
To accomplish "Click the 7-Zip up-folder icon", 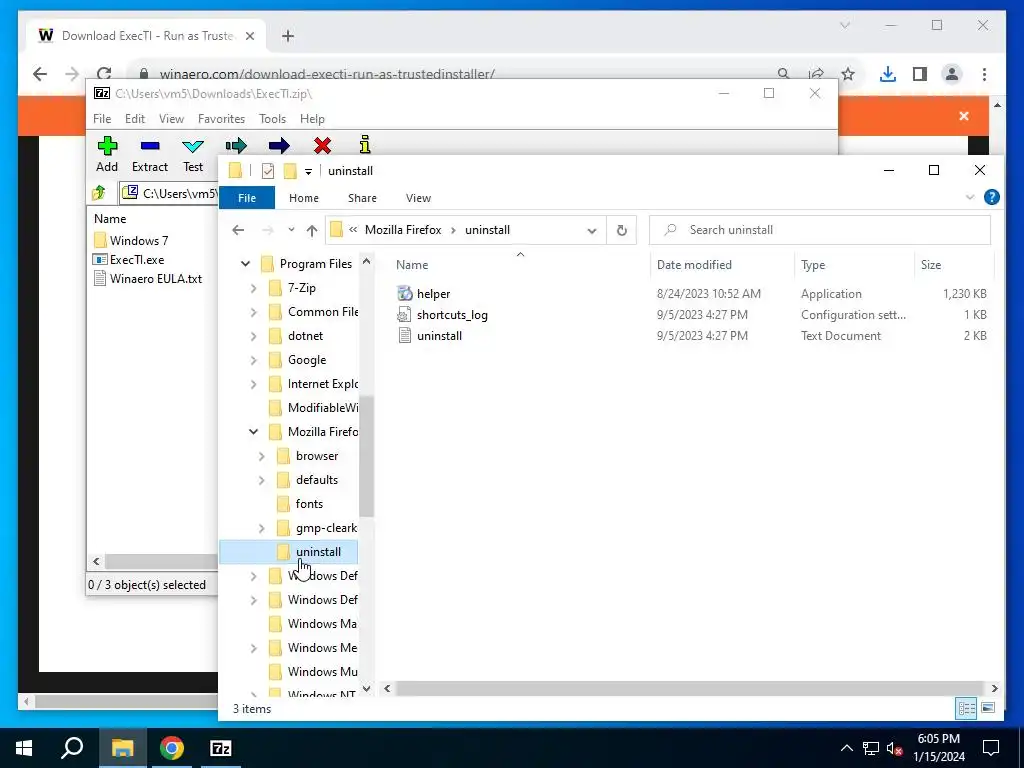I will 99,193.
